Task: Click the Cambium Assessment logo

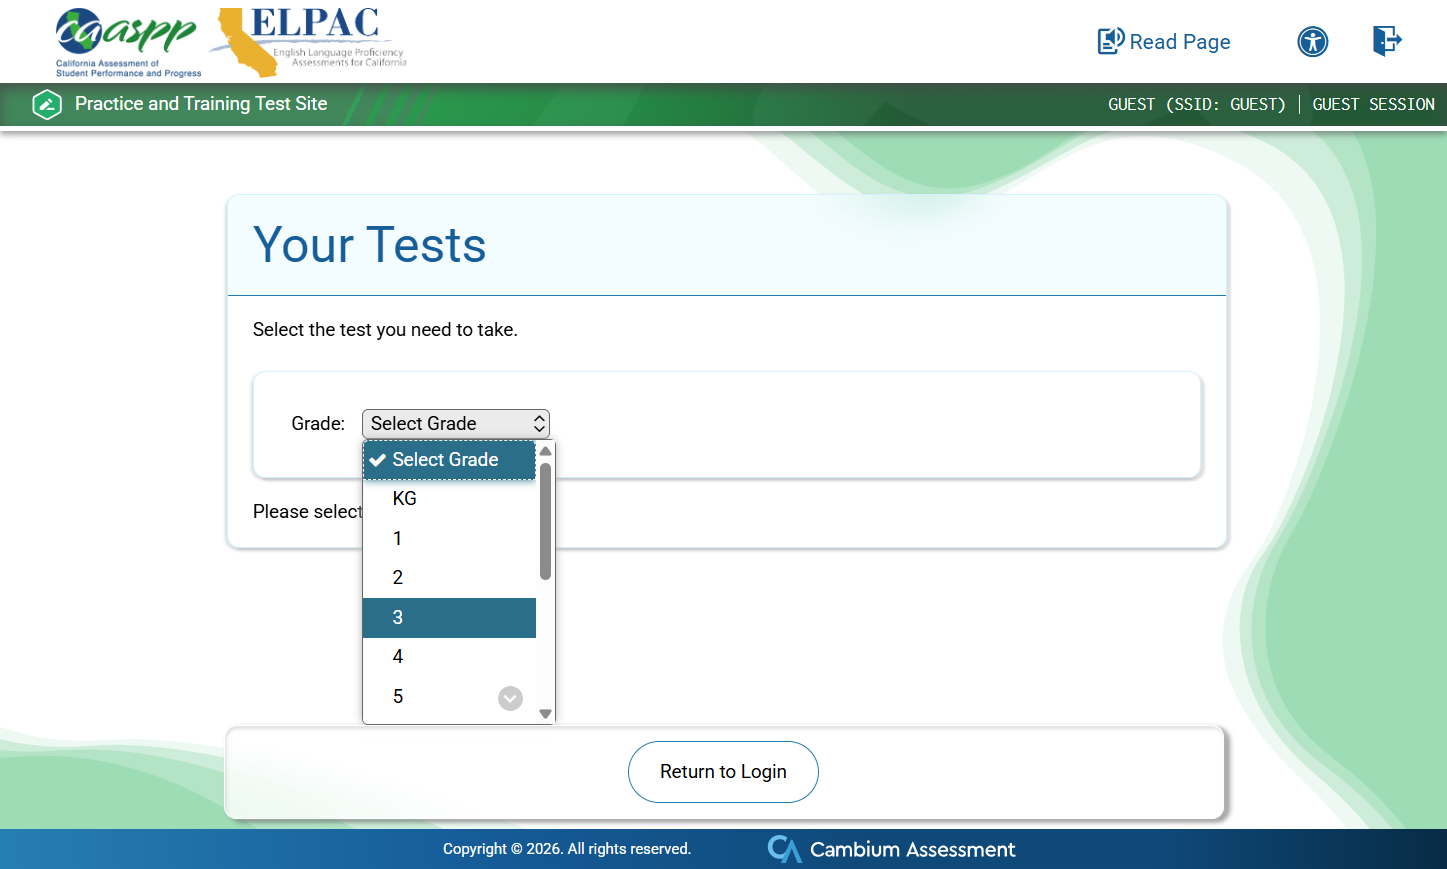Action: (891, 849)
